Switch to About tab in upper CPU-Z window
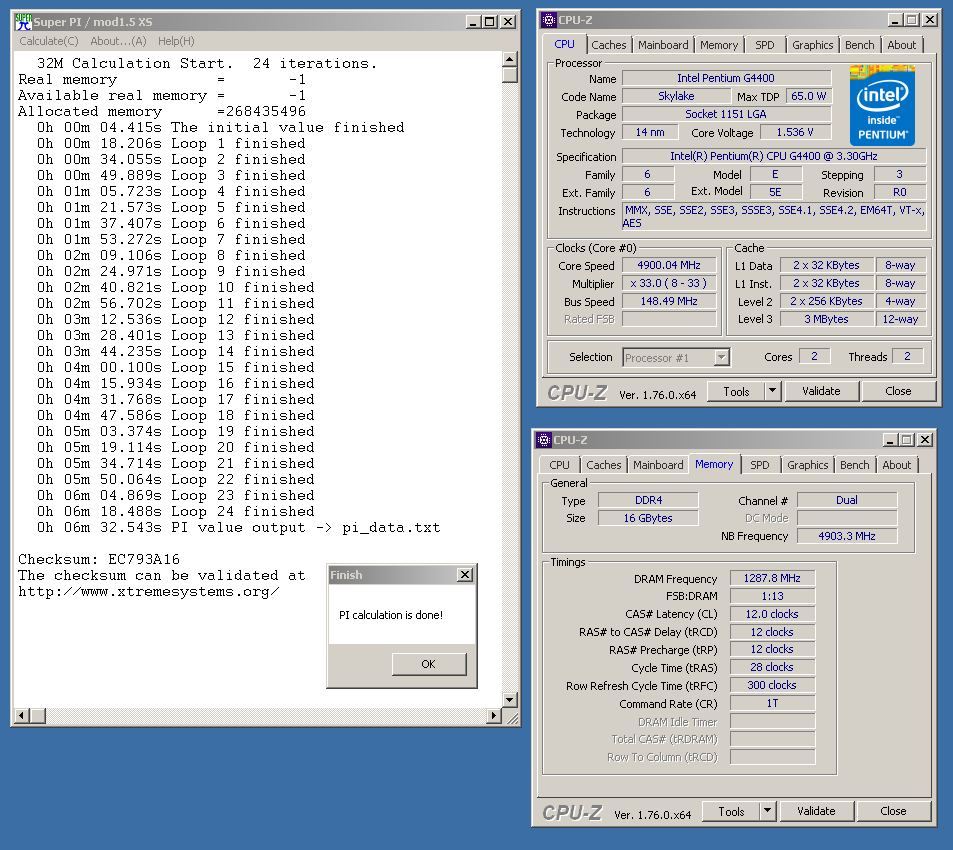Viewport: 953px width, 850px height. 901,45
